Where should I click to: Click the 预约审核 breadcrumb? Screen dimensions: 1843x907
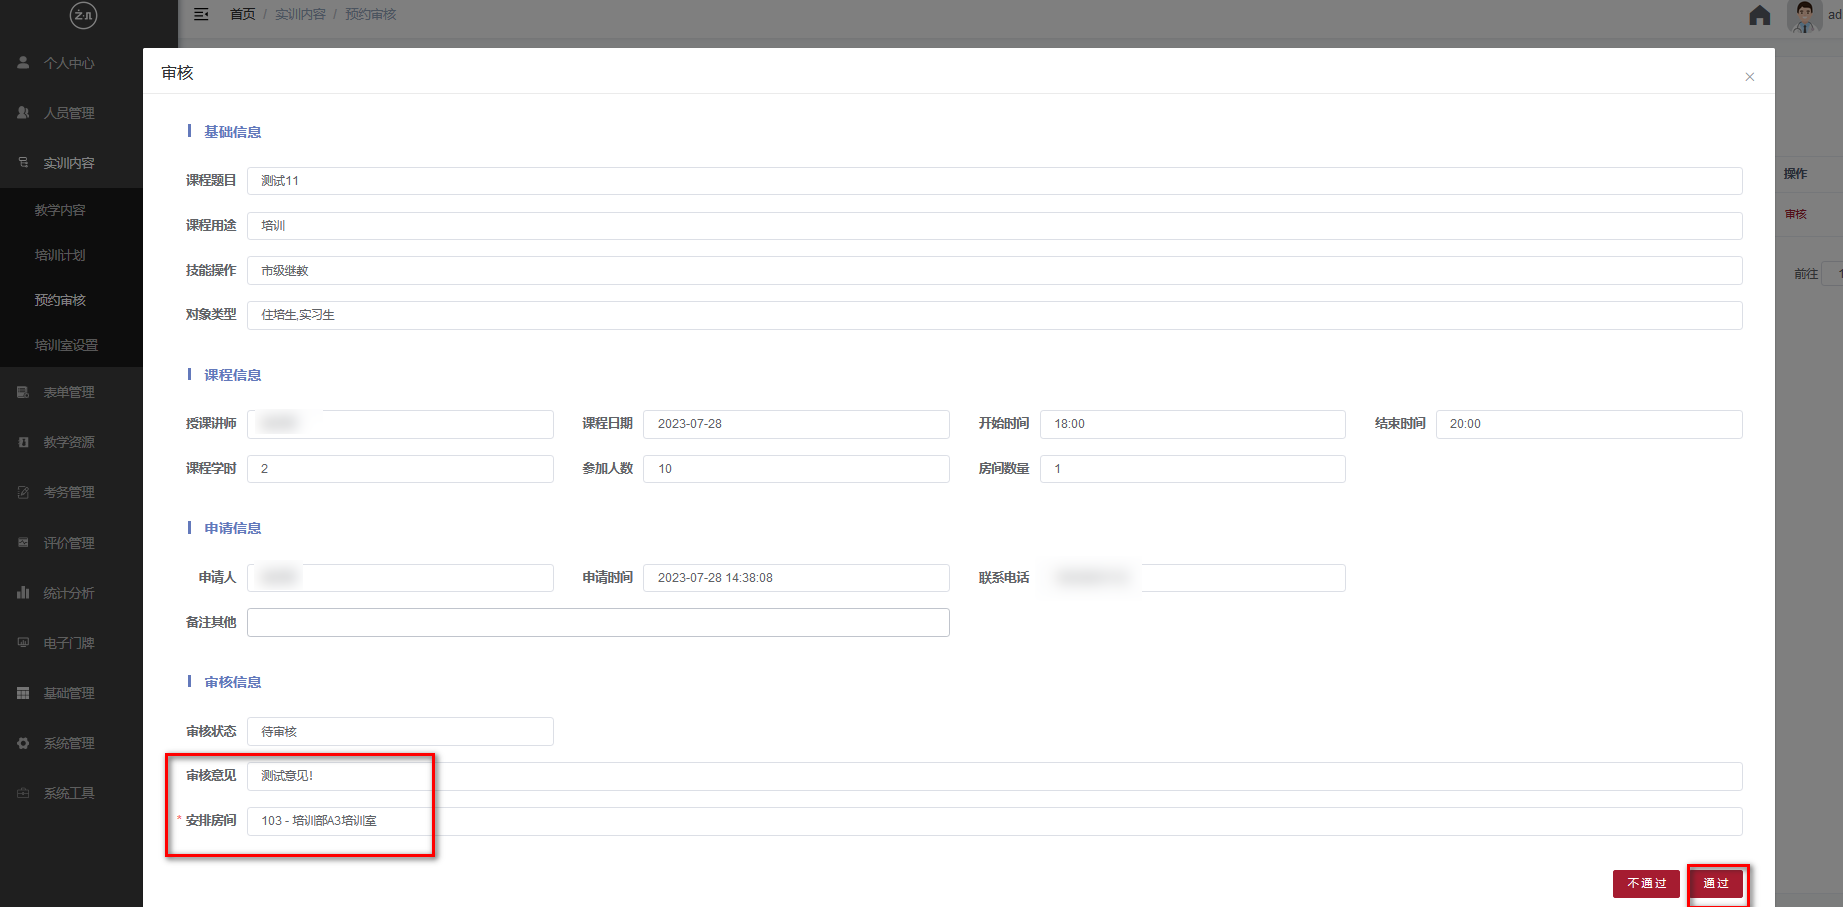[x=371, y=14]
